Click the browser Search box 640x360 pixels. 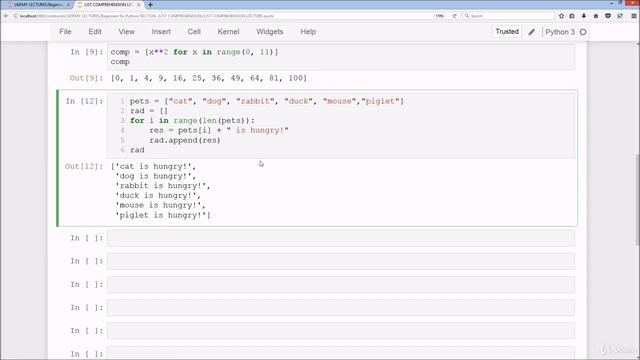[x=508, y=16]
